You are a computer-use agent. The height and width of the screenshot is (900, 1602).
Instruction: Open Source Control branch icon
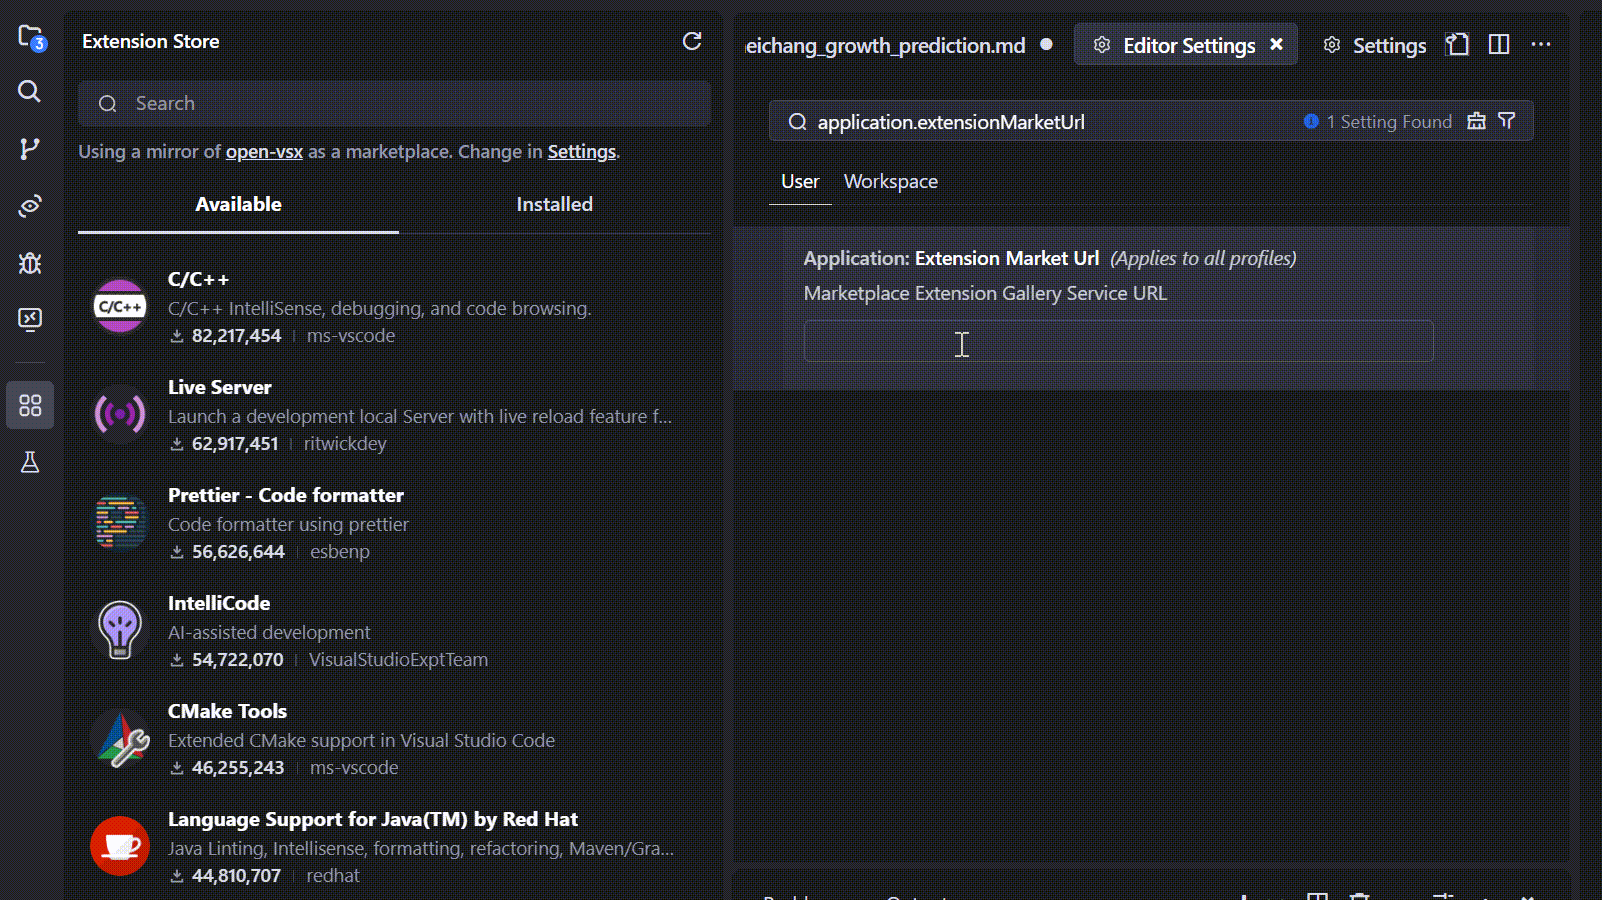coord(30,149)
